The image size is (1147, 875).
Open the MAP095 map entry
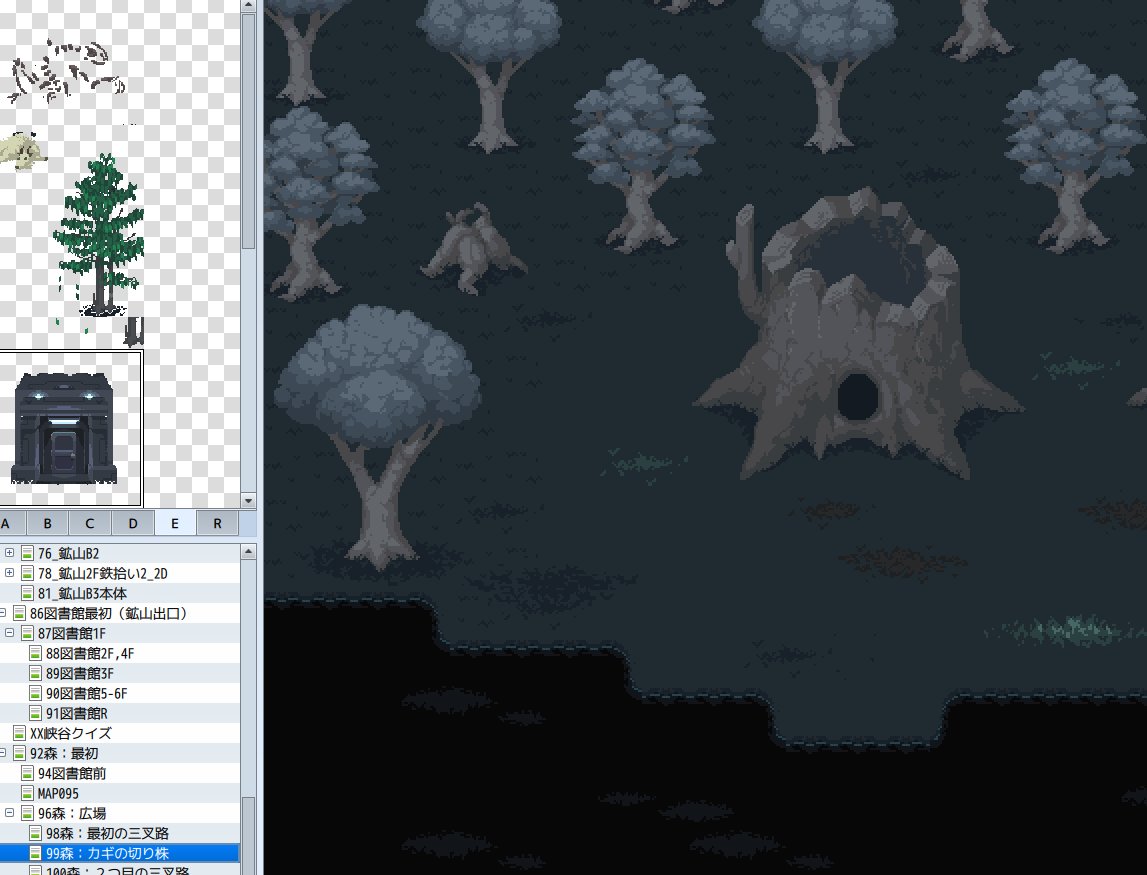(58, 793)
